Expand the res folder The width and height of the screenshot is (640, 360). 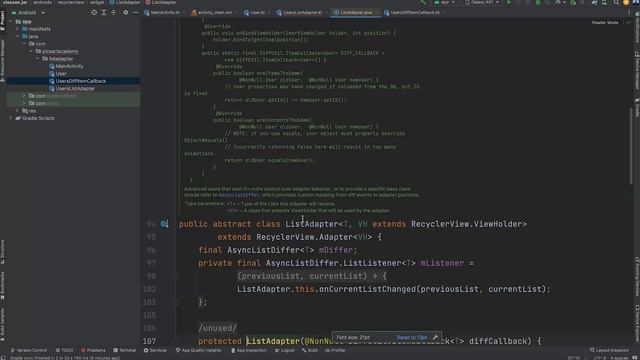point(18,111)
